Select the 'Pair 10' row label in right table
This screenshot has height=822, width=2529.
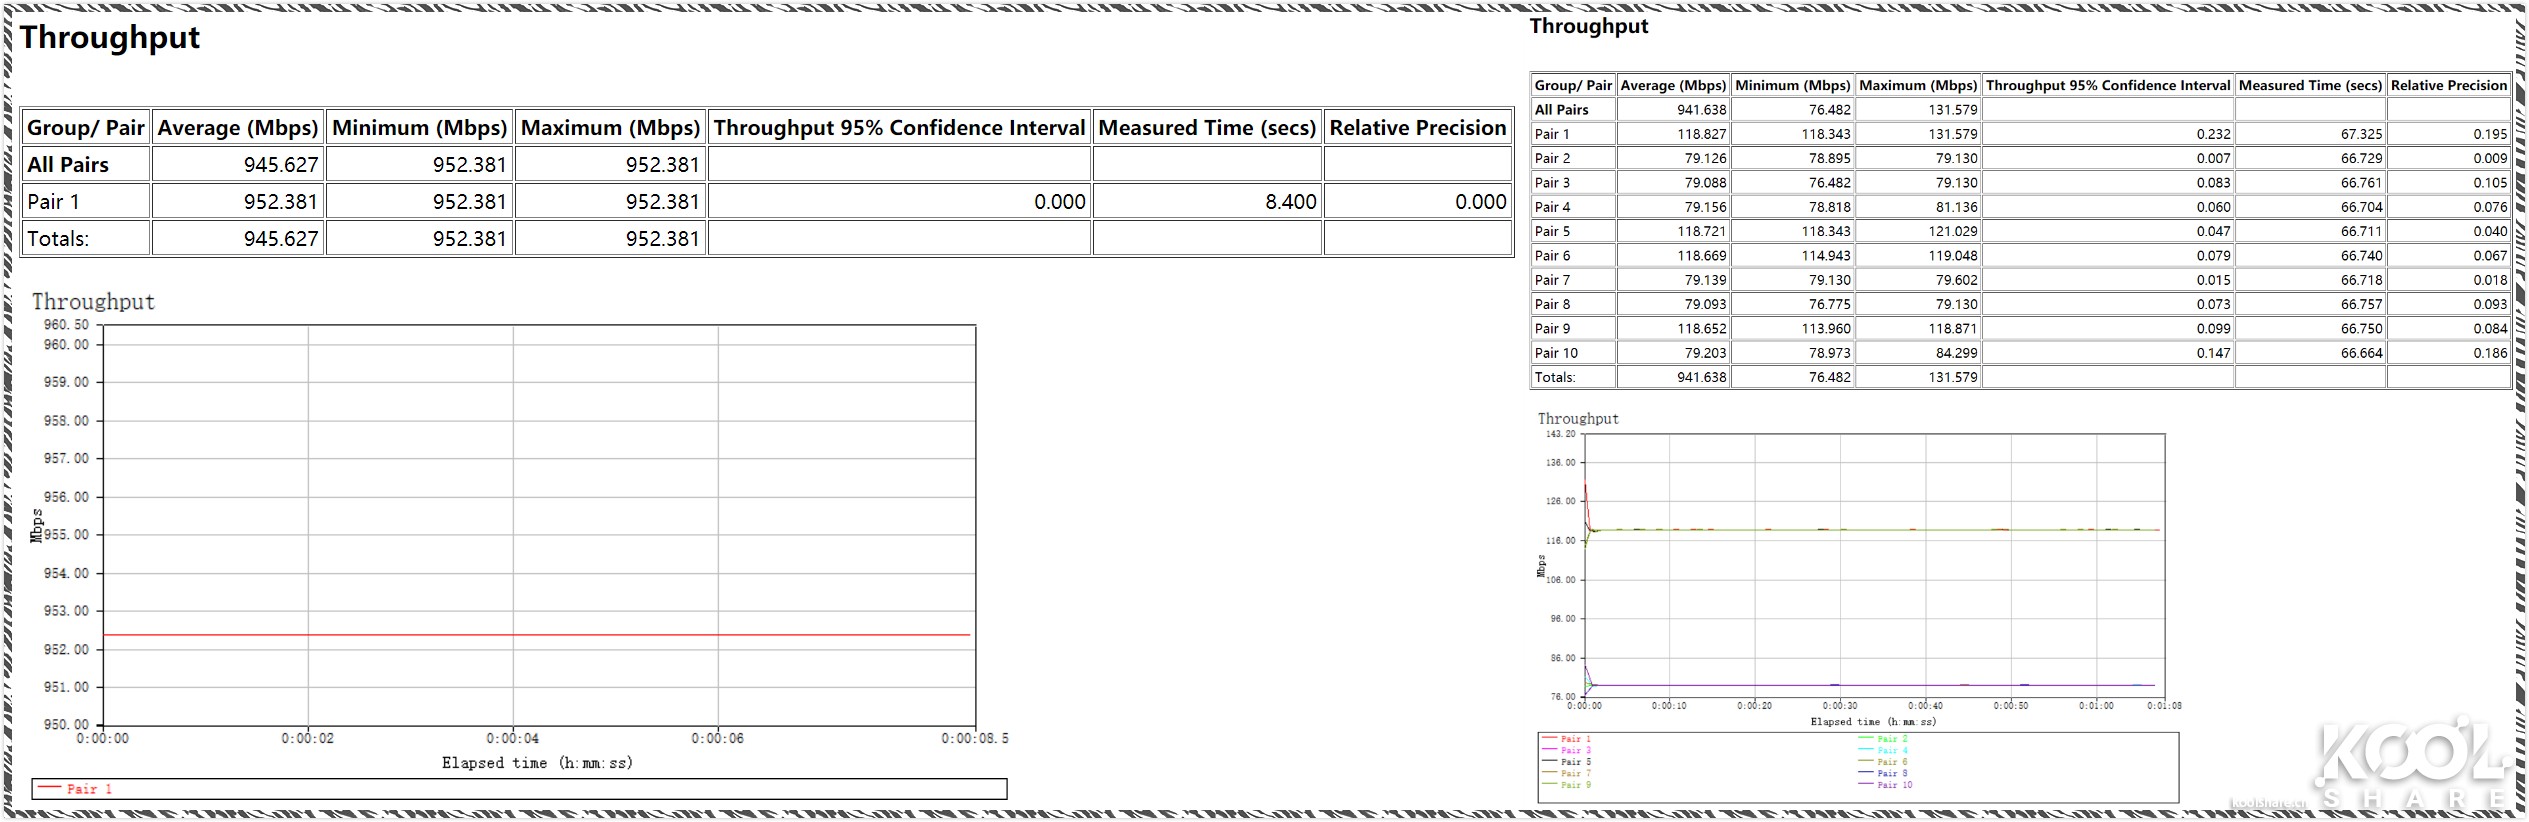[1556, 353]
